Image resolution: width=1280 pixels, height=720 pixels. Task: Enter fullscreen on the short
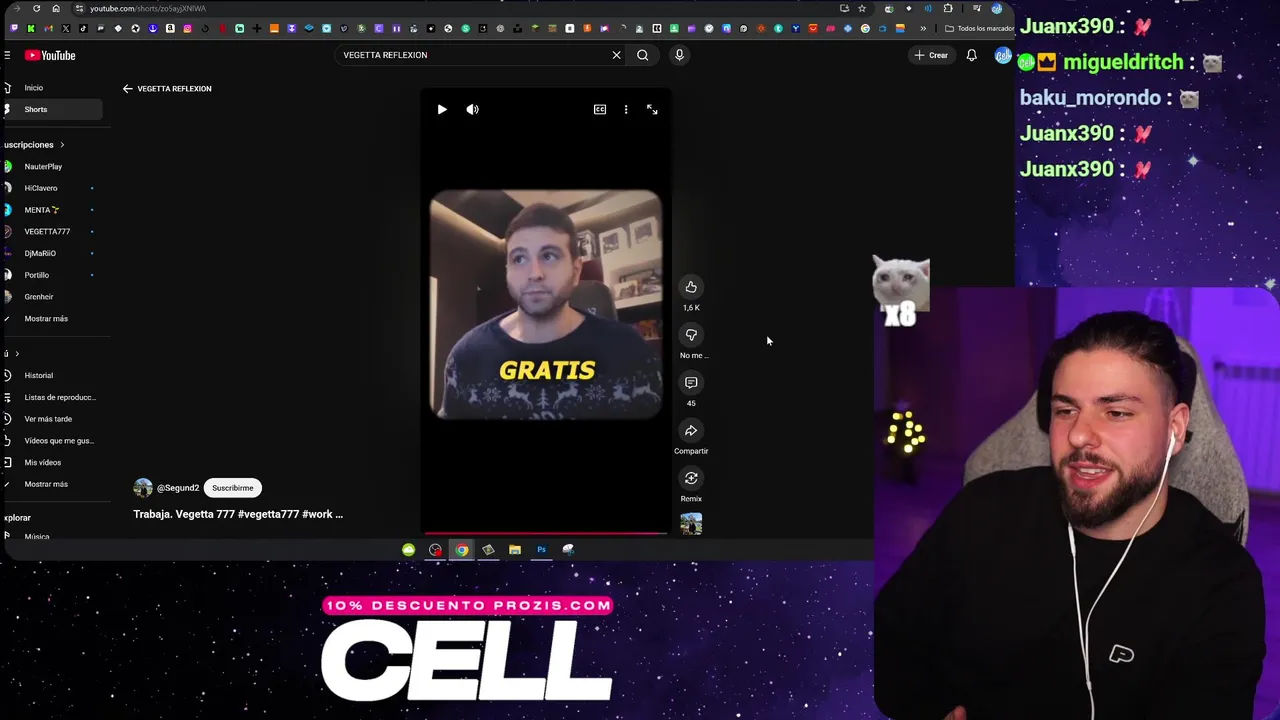652,110
